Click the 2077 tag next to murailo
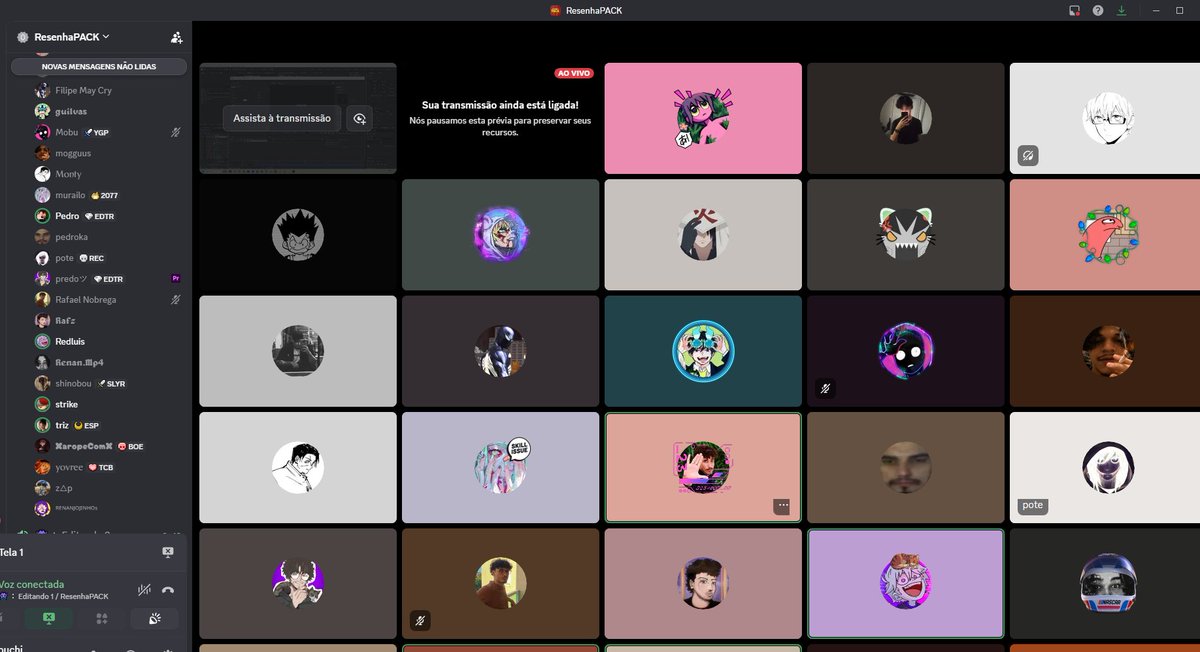The image size is (1200, 652). 104,195
